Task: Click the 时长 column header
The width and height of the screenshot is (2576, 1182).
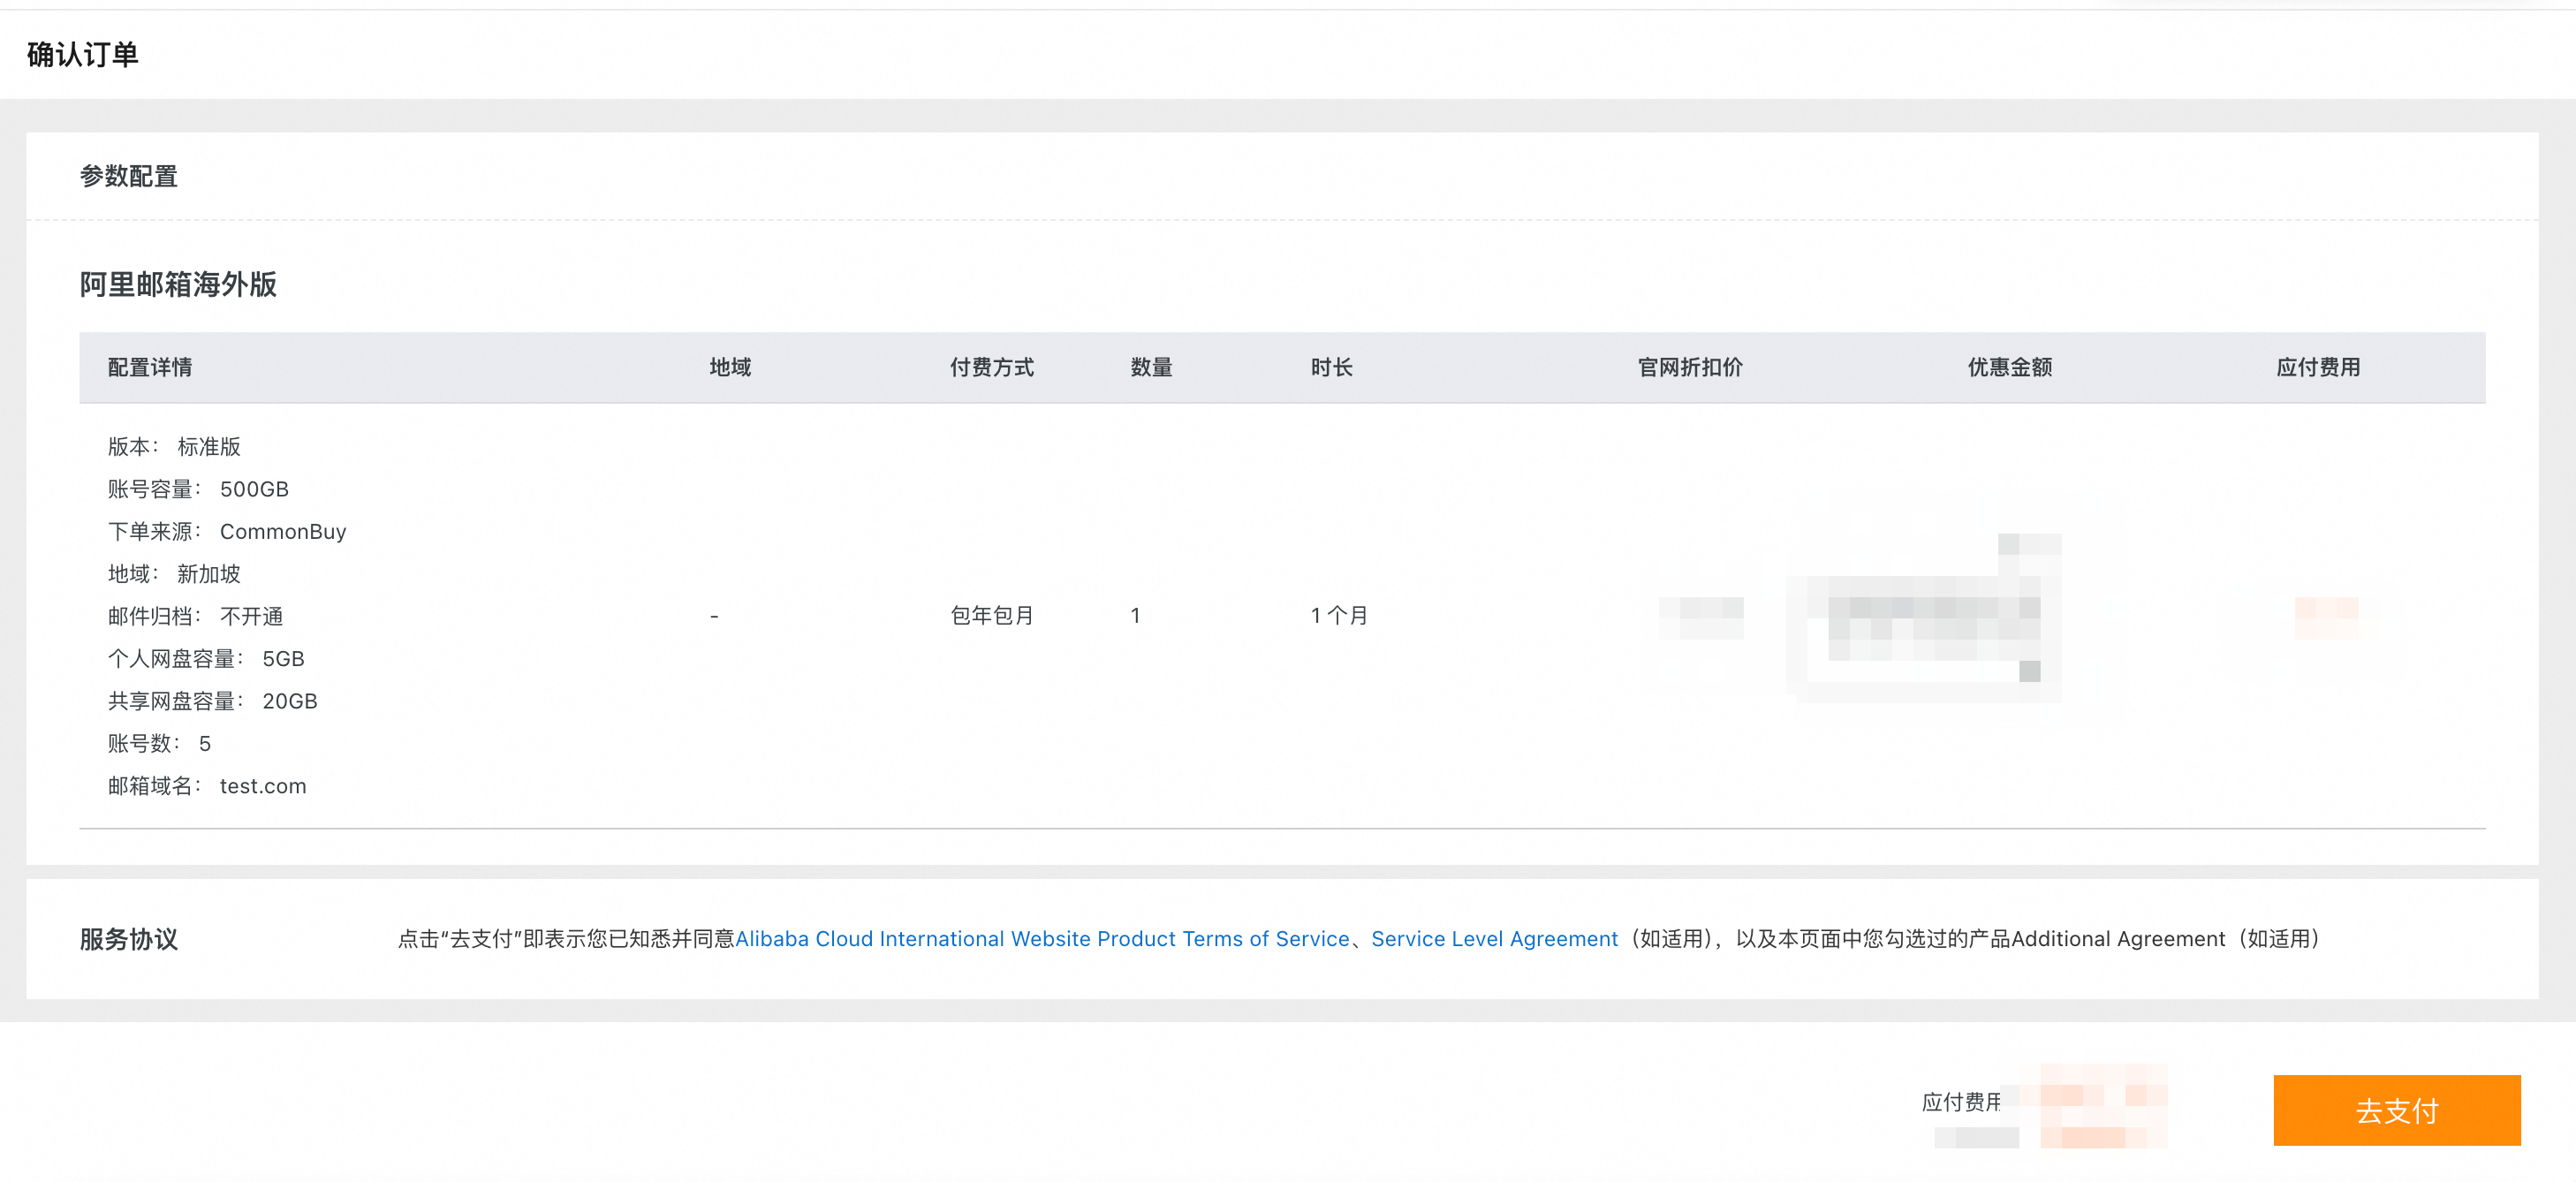Action: pos(1331,367)
